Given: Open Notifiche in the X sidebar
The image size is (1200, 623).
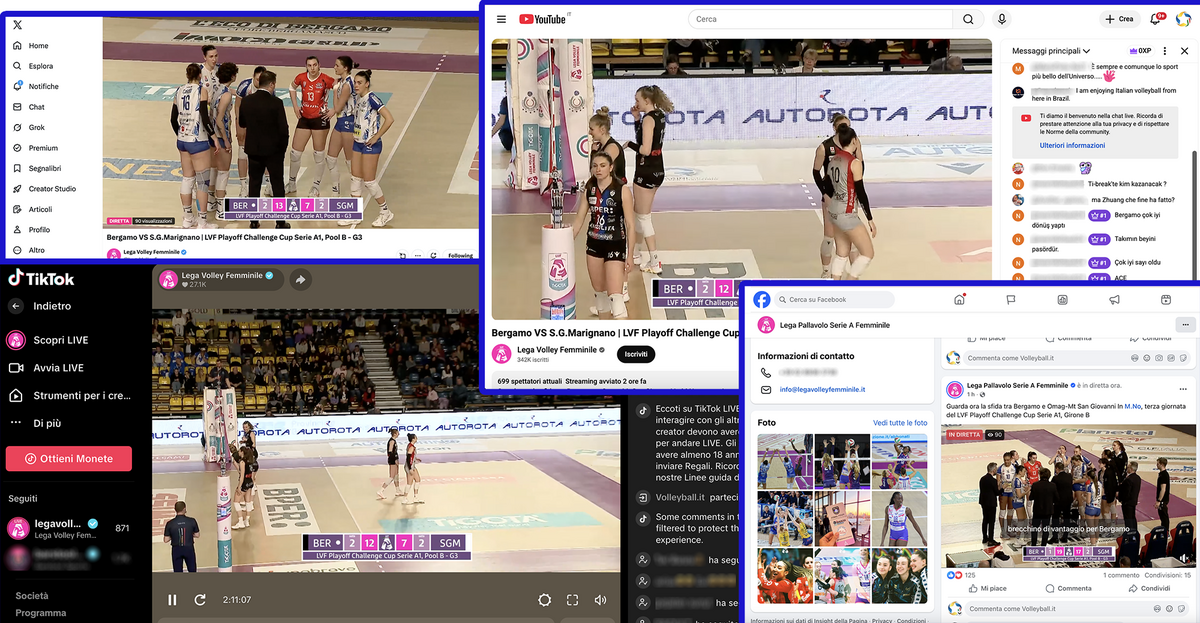Looking at the screenshot, I should [x=34, y=86].
